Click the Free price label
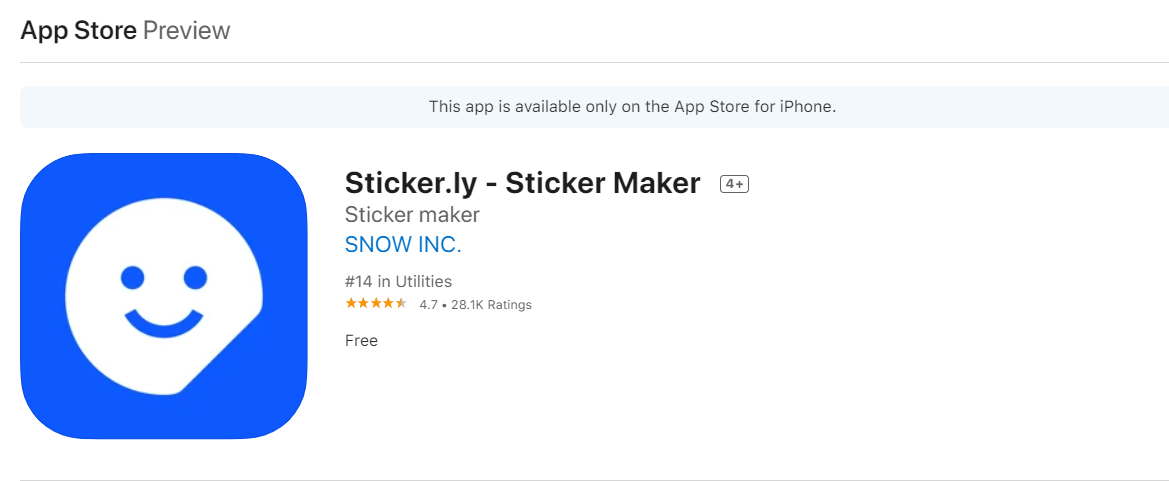 click(x=362, y=341)
